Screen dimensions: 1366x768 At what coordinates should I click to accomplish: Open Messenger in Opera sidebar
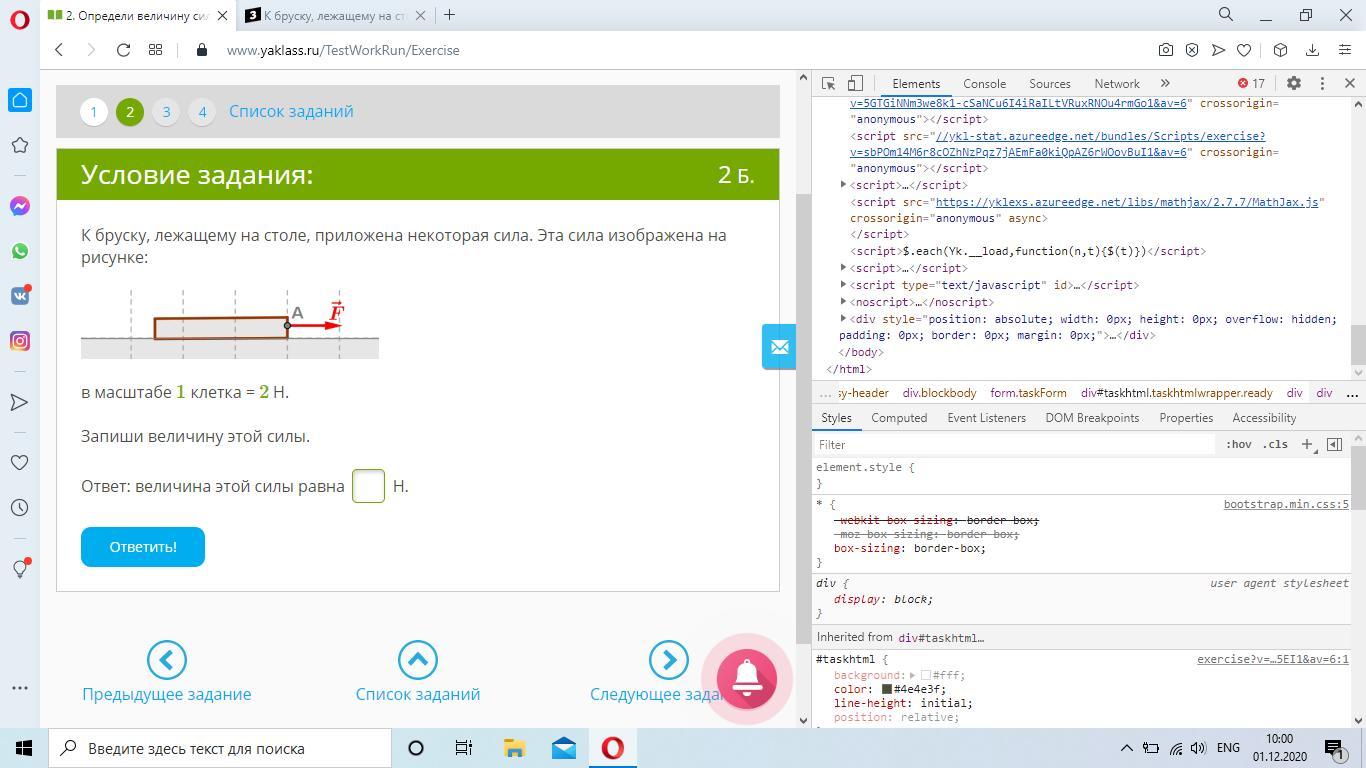[20, 206]
